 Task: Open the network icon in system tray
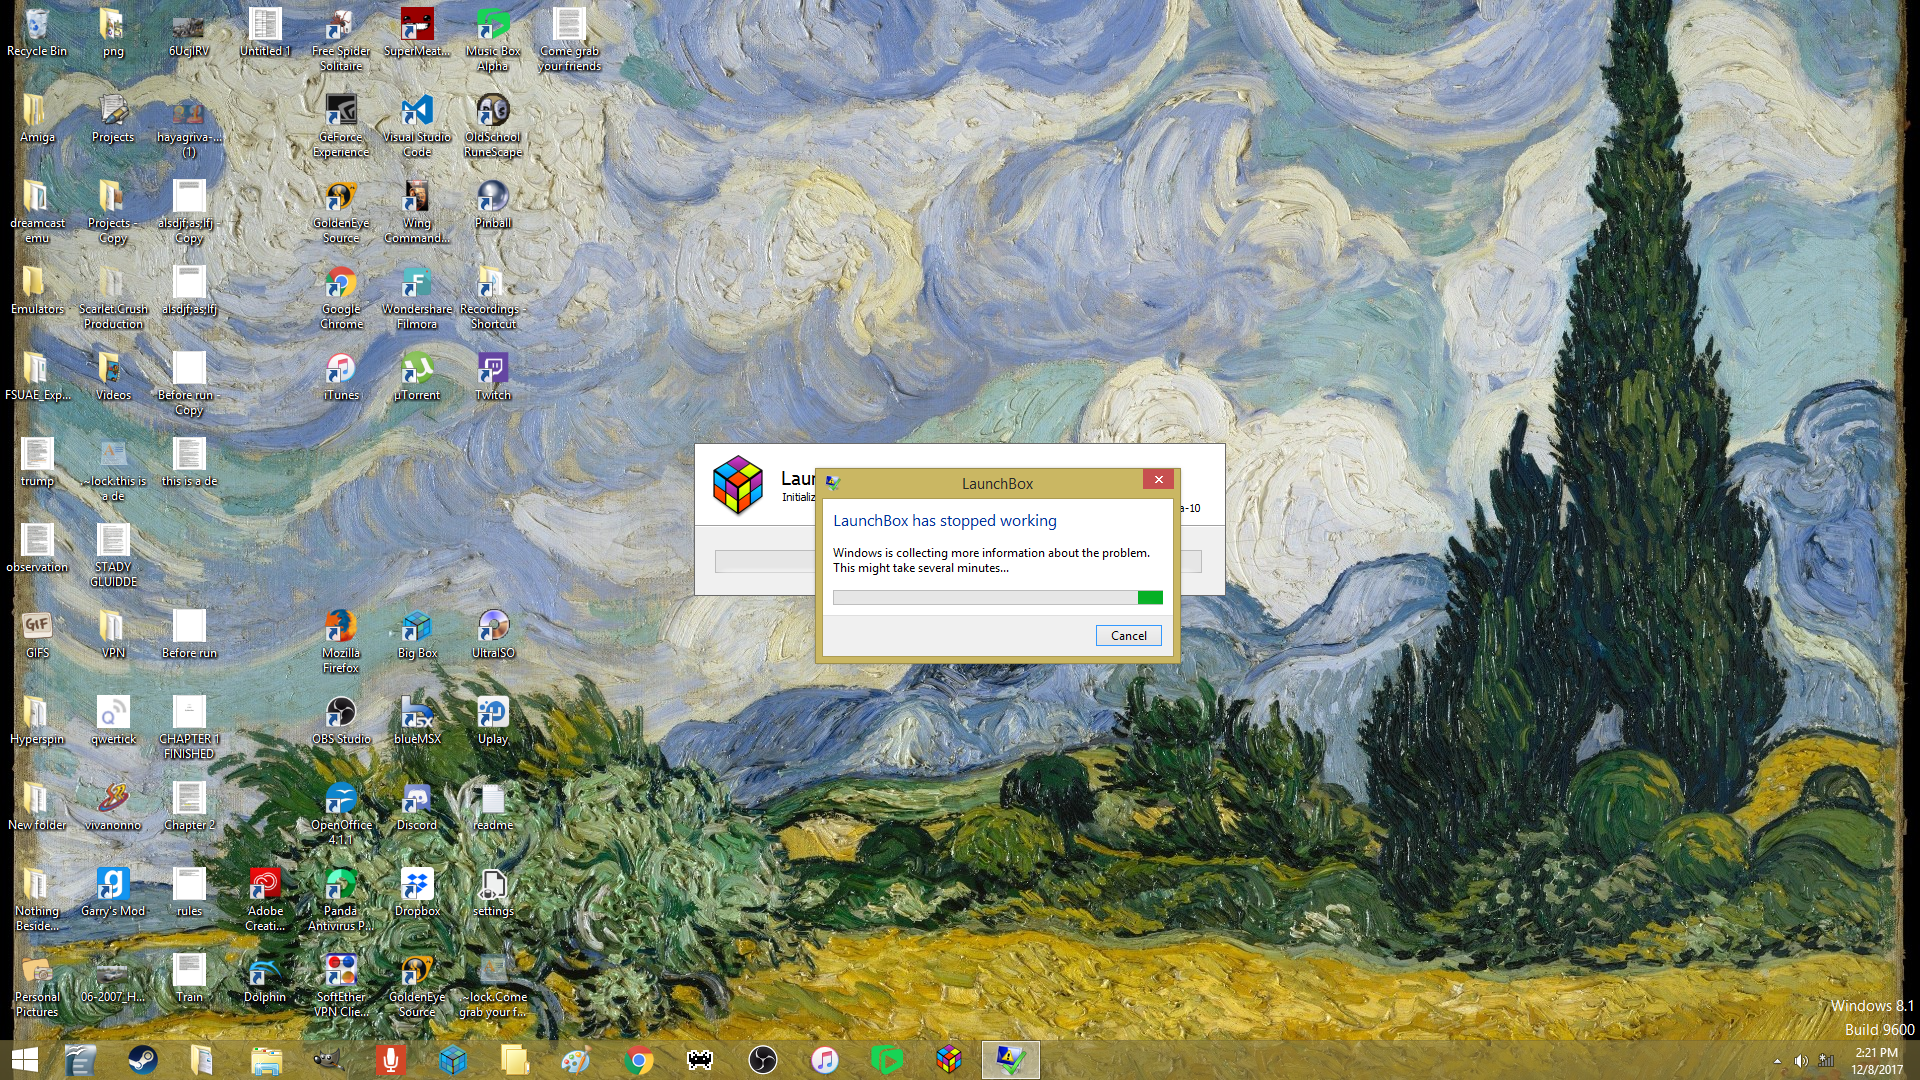pyautogui.click(x=1826, y=1061)
